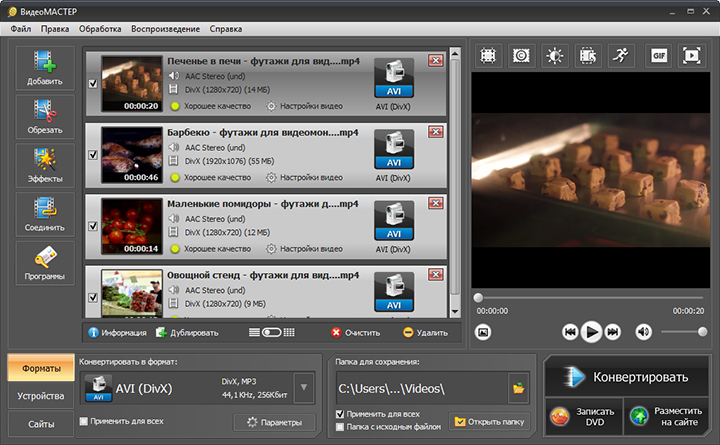Click Очистить to clear the list
This screenshot has width=720, height=445.
pyautogui.click(x=356, y=332)
